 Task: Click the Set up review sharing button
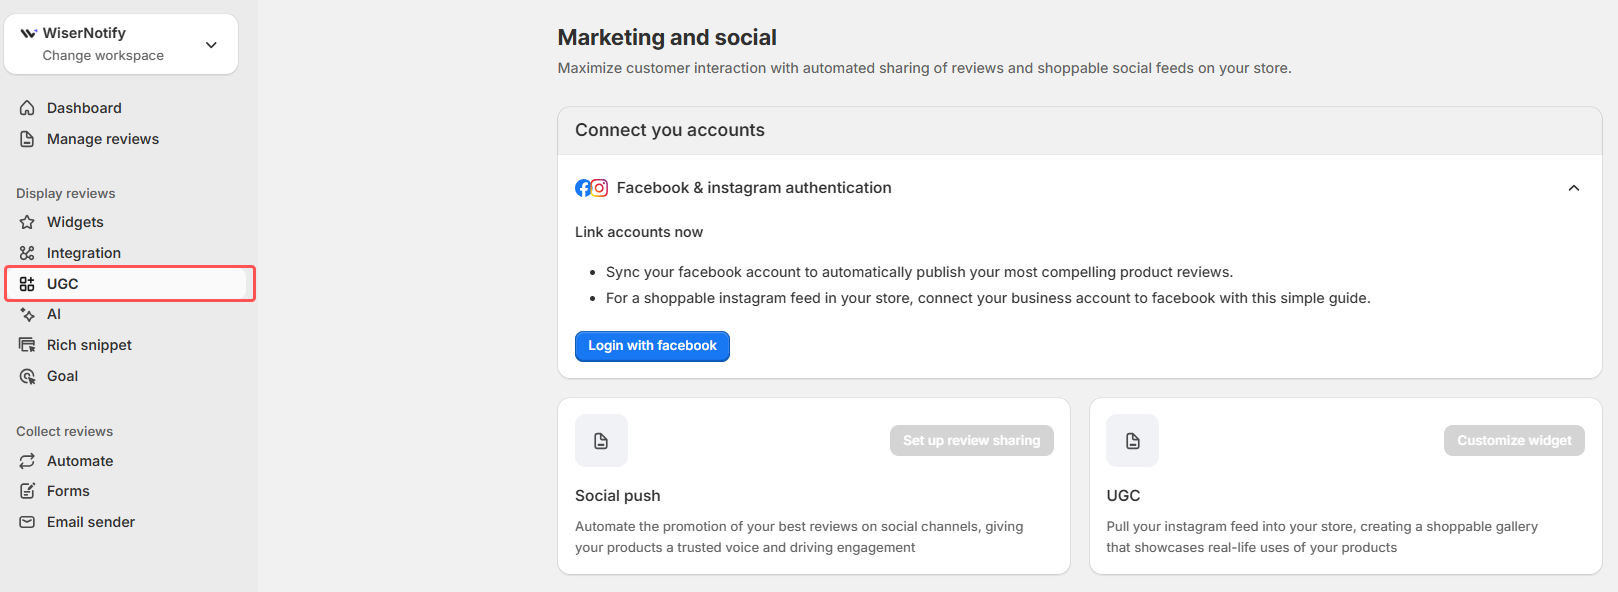(x=971, y=441)
